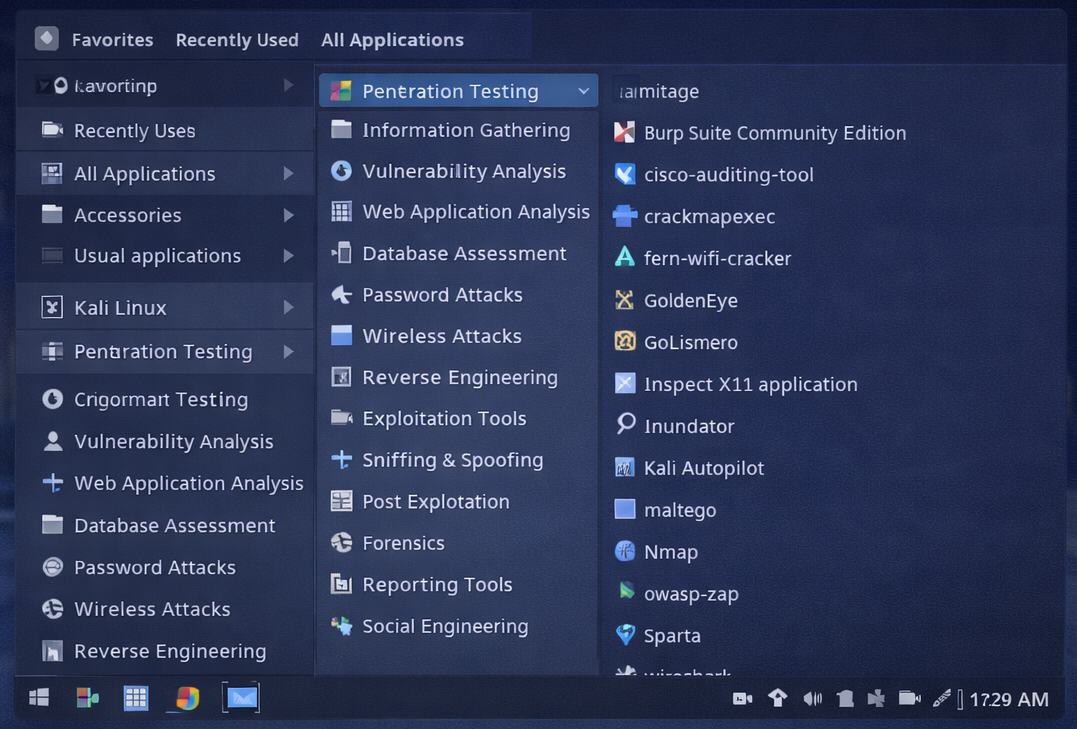Open fern-wifi-cracker icon

click(x=624, y=258)
